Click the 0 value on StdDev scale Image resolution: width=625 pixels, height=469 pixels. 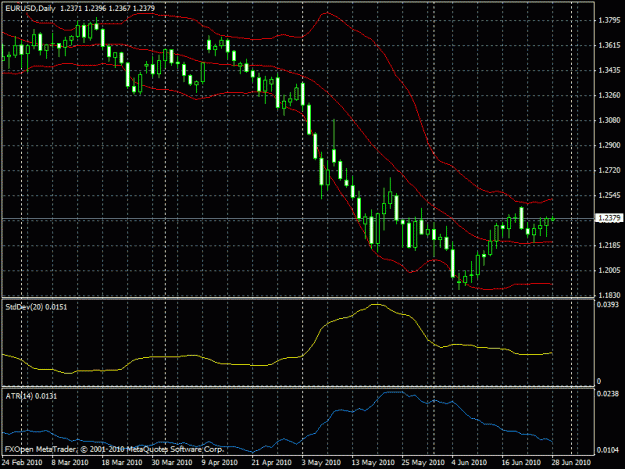pyautogui.click(x=599, y=382)
